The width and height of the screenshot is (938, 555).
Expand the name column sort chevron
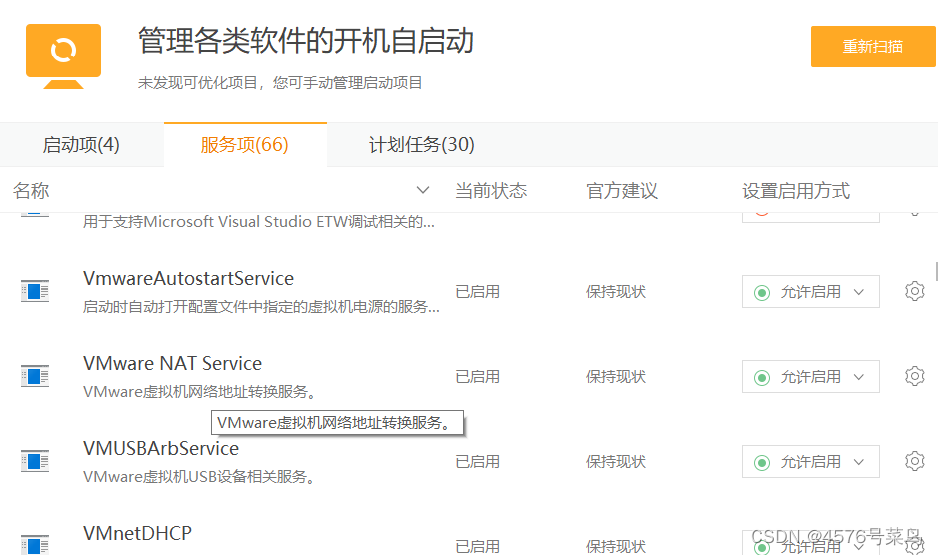point(423,190)
